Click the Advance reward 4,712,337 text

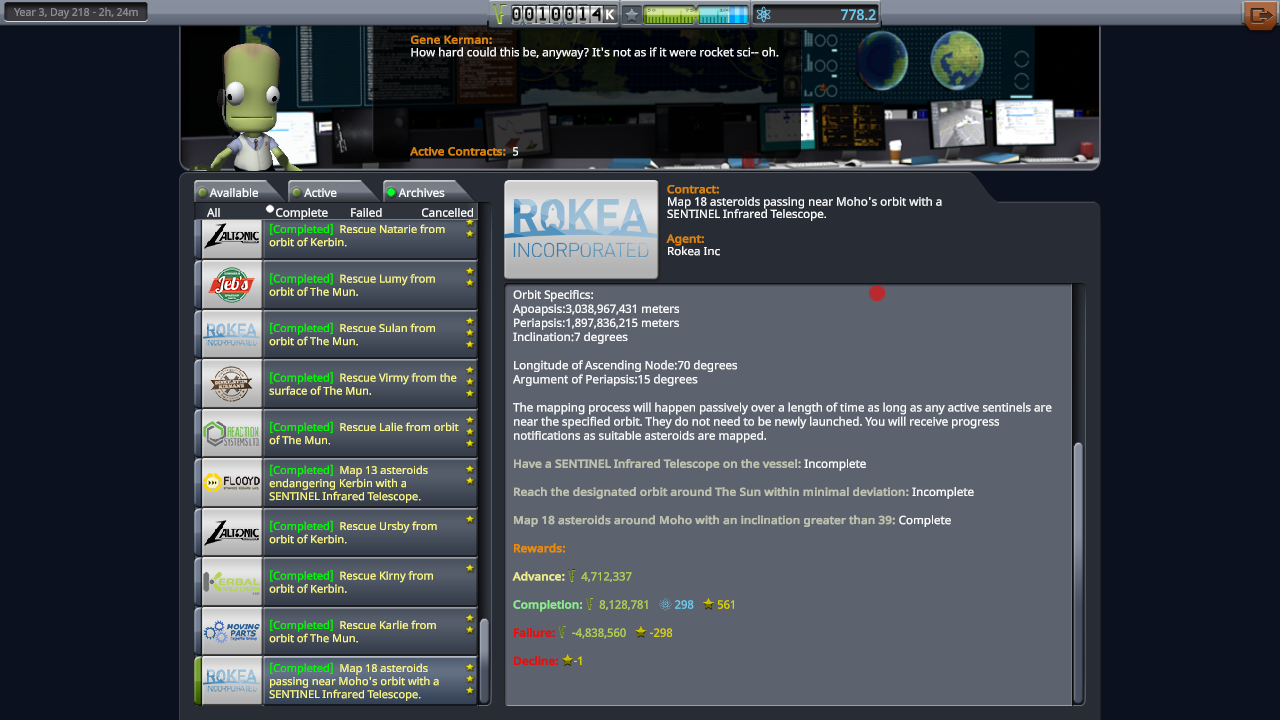tap(572, 577)
